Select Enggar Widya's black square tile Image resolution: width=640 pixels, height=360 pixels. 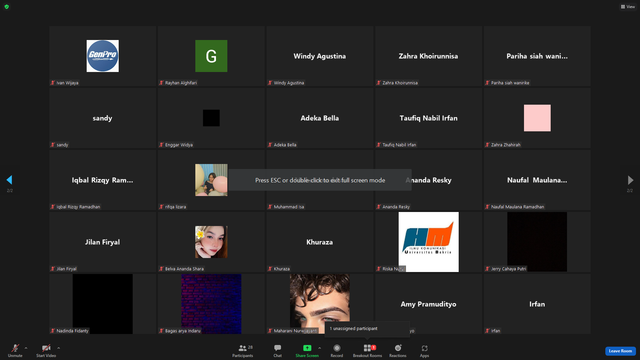211,118
